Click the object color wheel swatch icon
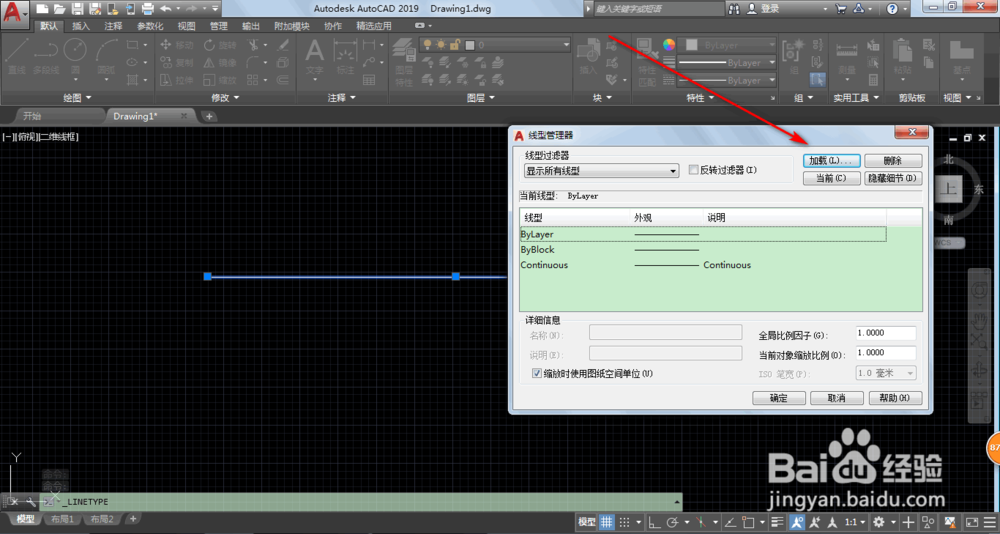 coord(668,45)
